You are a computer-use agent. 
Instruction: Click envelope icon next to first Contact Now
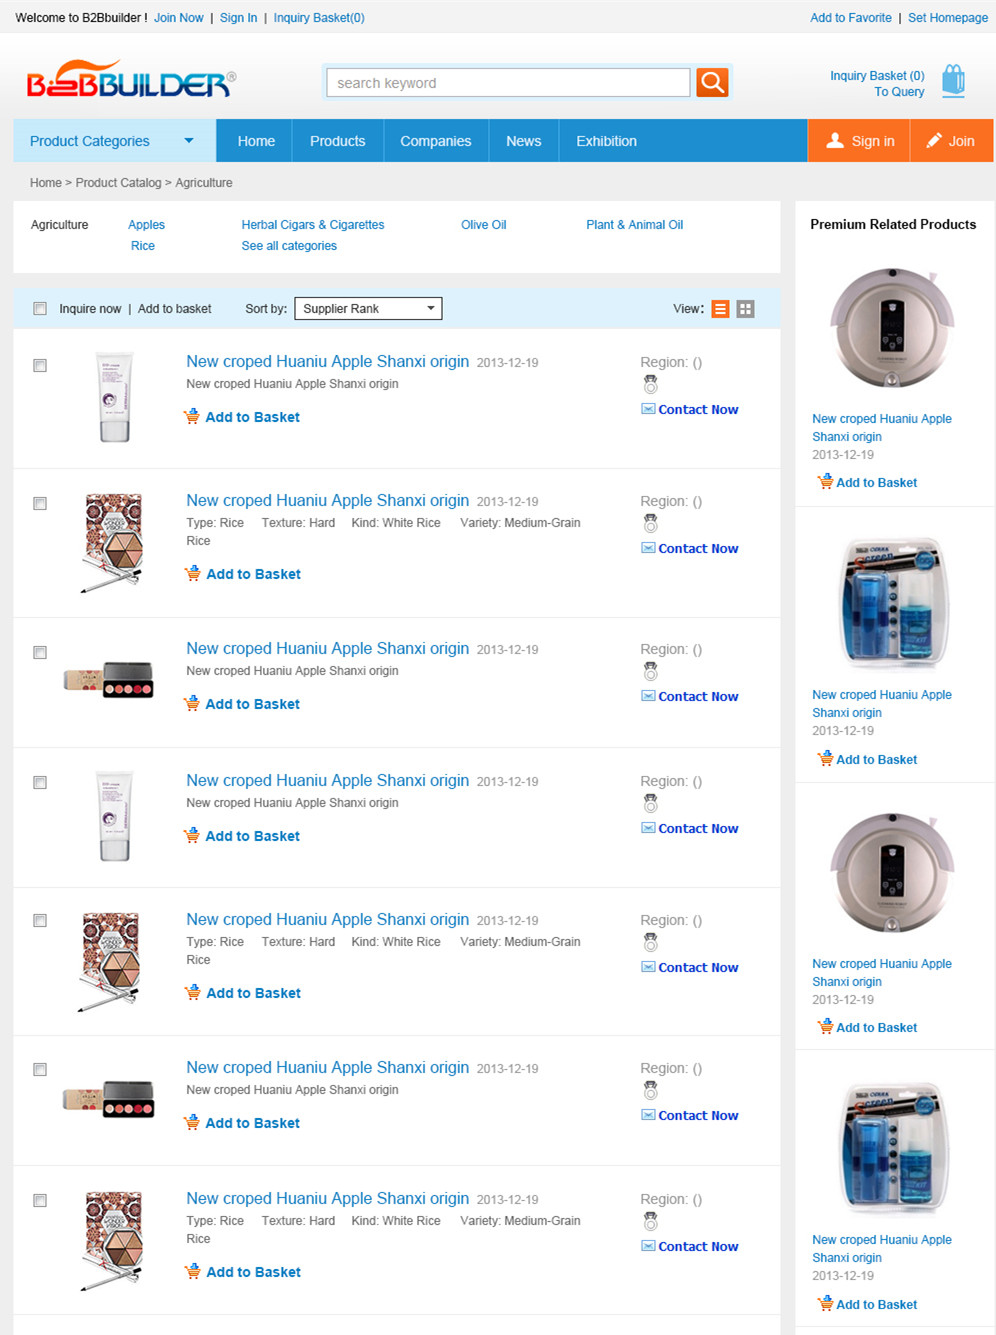pos(648,409)
